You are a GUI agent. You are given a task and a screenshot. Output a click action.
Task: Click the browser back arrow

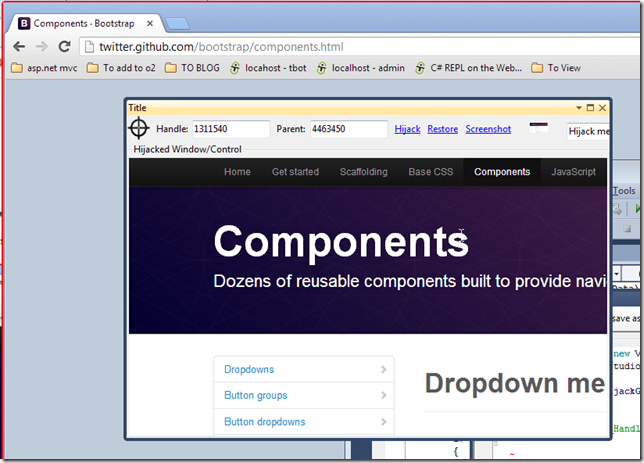pos(19,46)
